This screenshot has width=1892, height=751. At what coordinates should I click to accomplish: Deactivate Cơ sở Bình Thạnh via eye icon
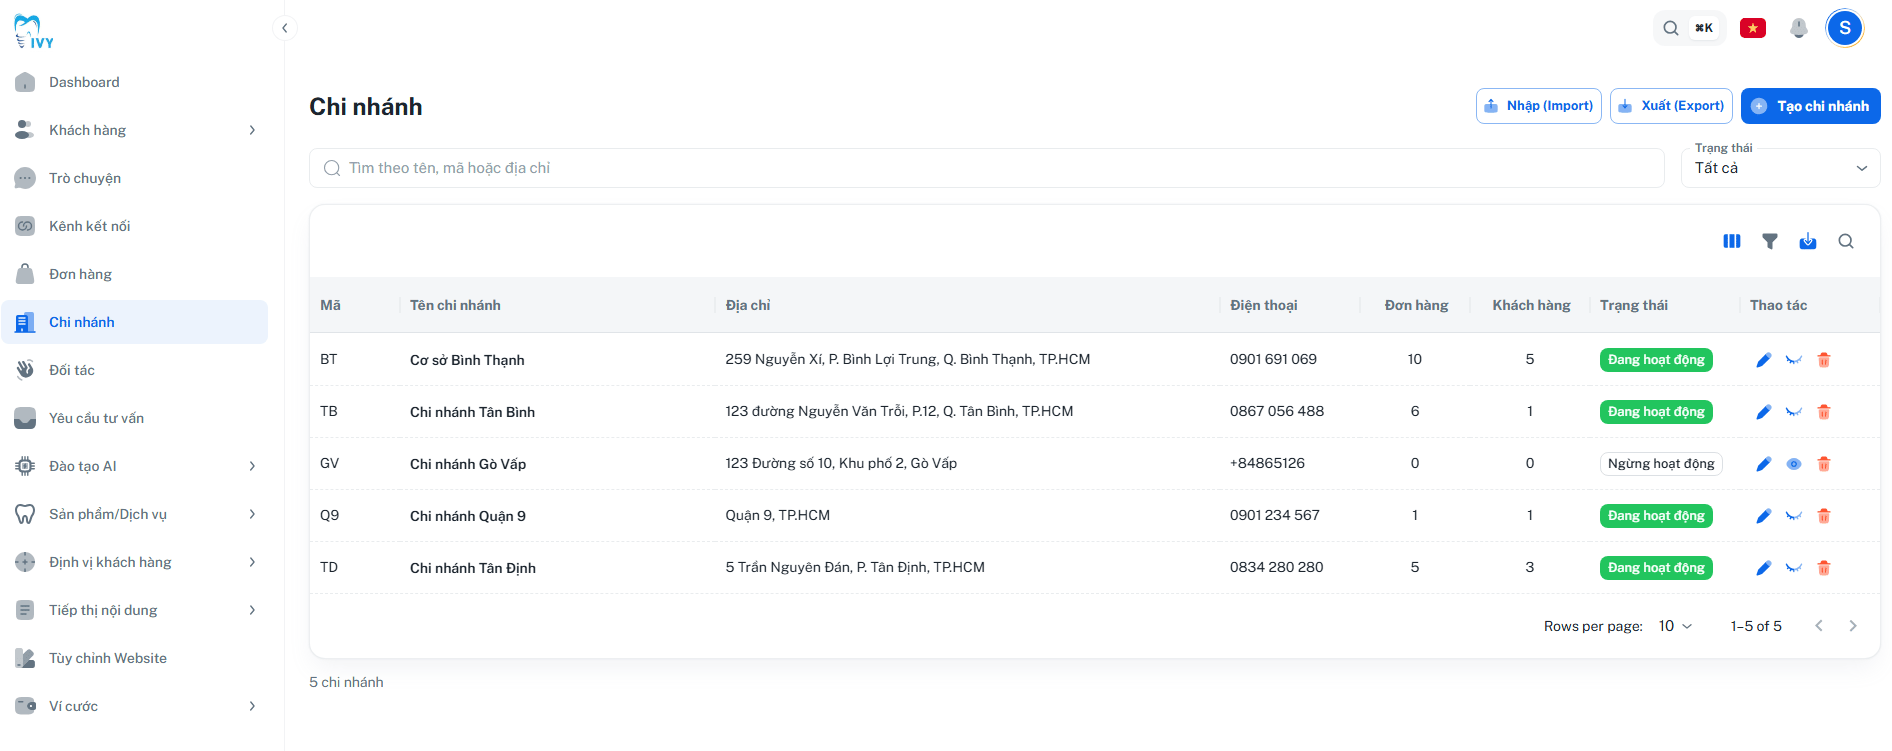point(1794,360)
